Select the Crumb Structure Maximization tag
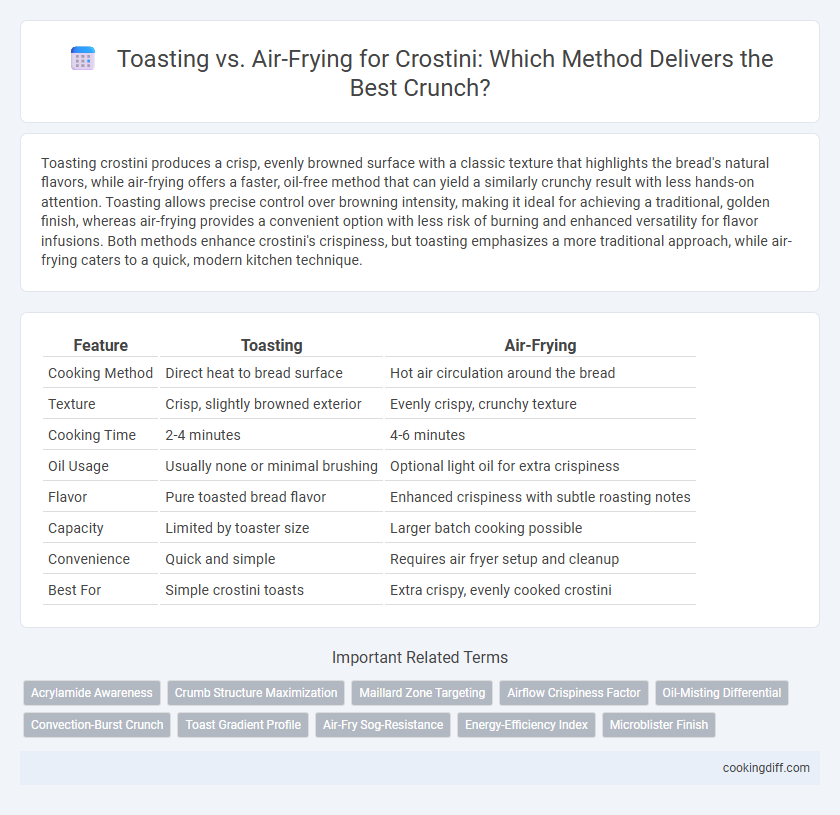Viewport: 840px width, 815px height. [x=256, y=693]
